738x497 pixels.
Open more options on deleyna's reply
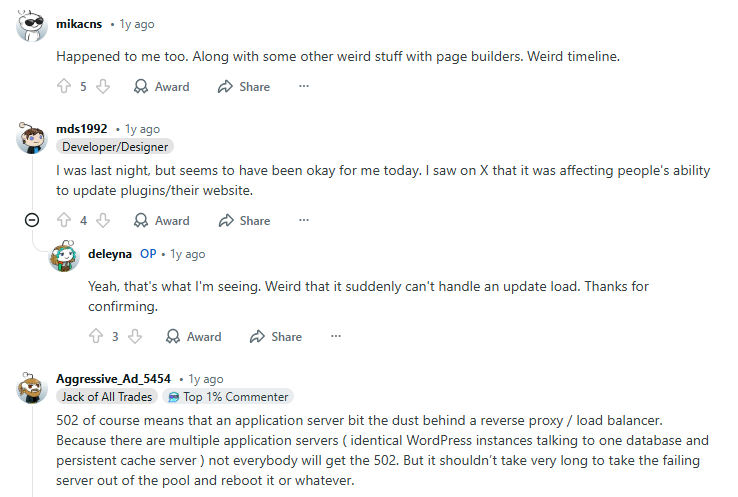pyautogui.click(x=336, y=337)
